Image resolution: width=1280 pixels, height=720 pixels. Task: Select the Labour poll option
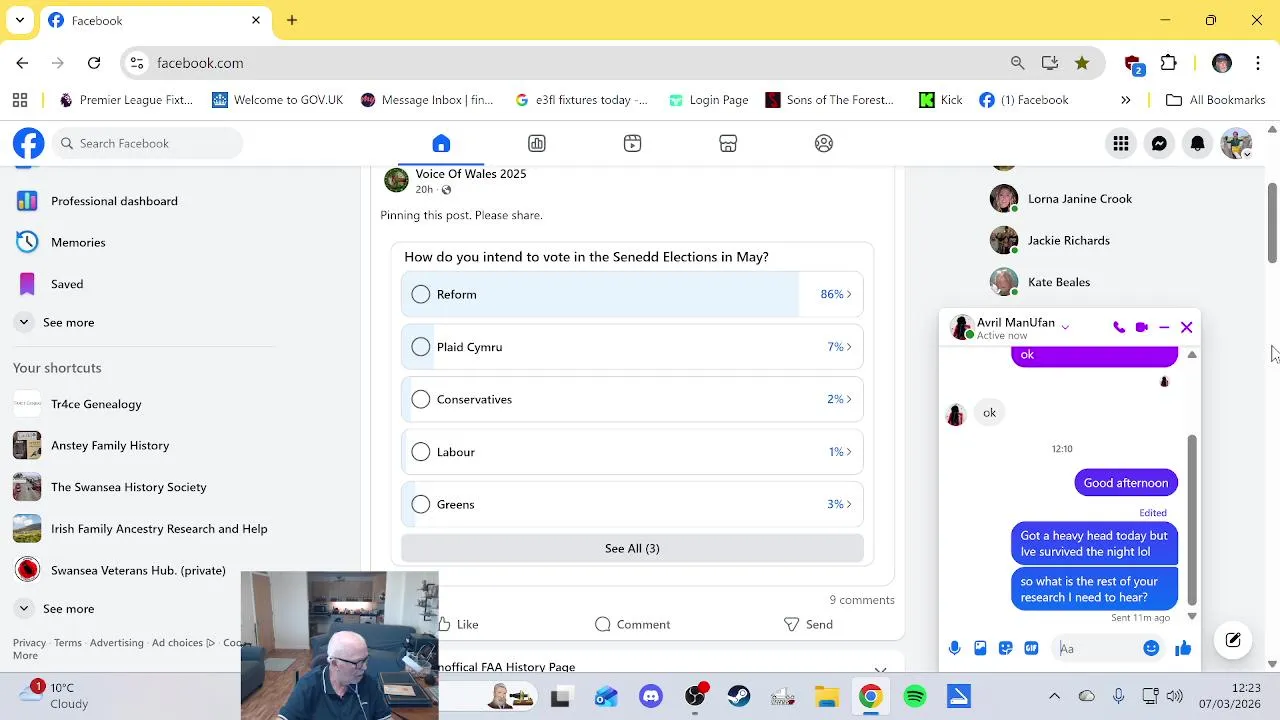(421, 452)
